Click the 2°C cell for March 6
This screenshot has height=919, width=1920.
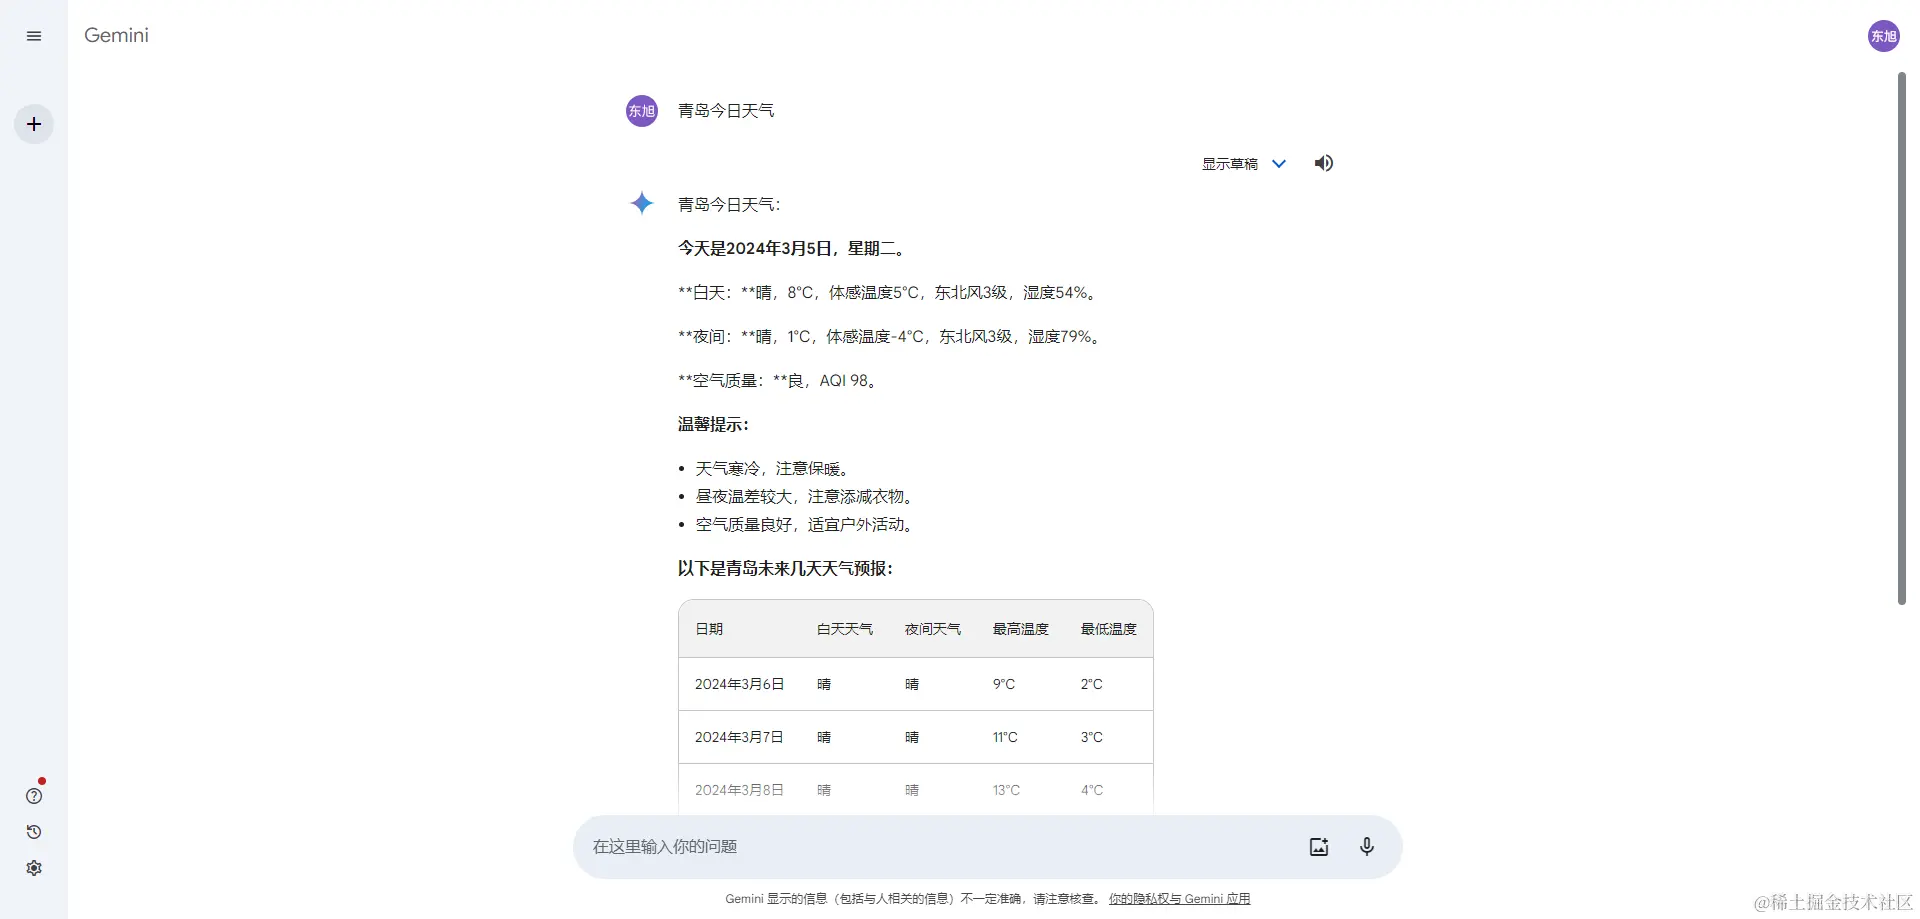1092,684
